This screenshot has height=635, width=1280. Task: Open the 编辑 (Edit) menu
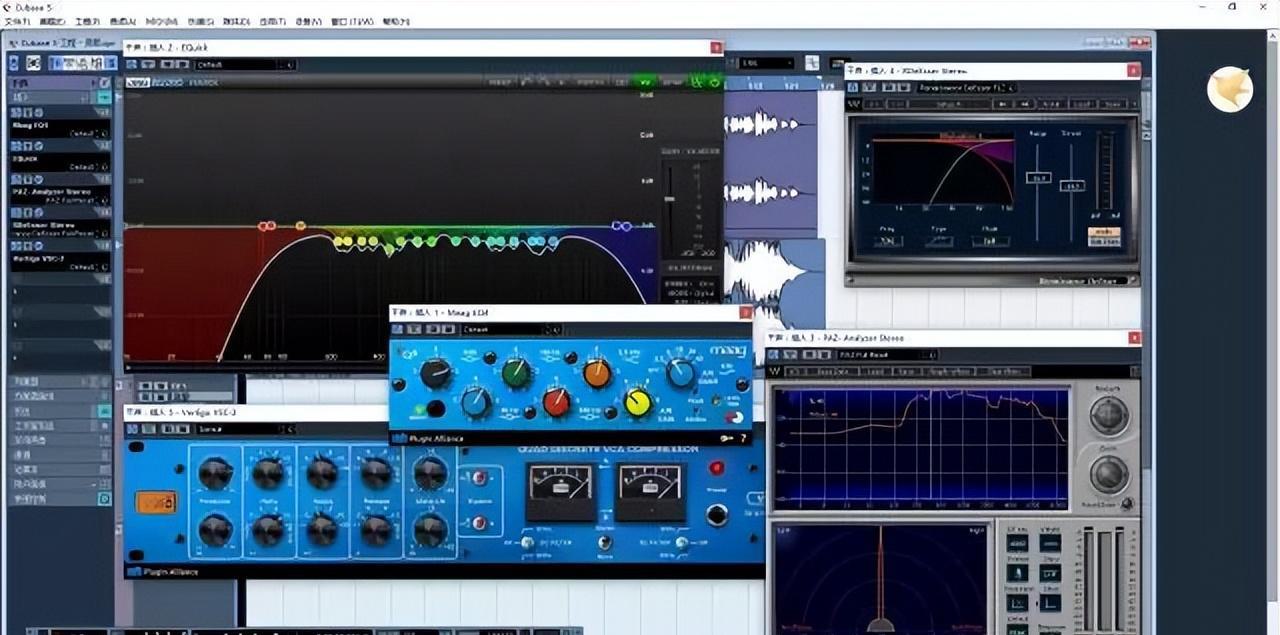click(52, 21)
